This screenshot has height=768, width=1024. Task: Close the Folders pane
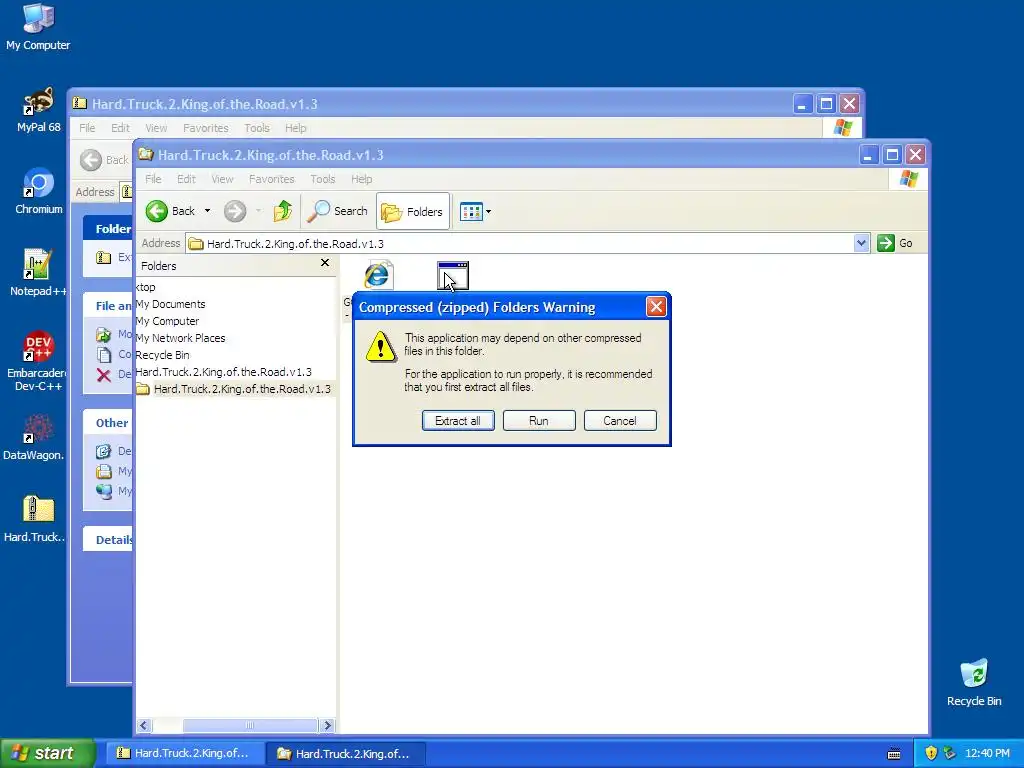click(x=325, y=263)
